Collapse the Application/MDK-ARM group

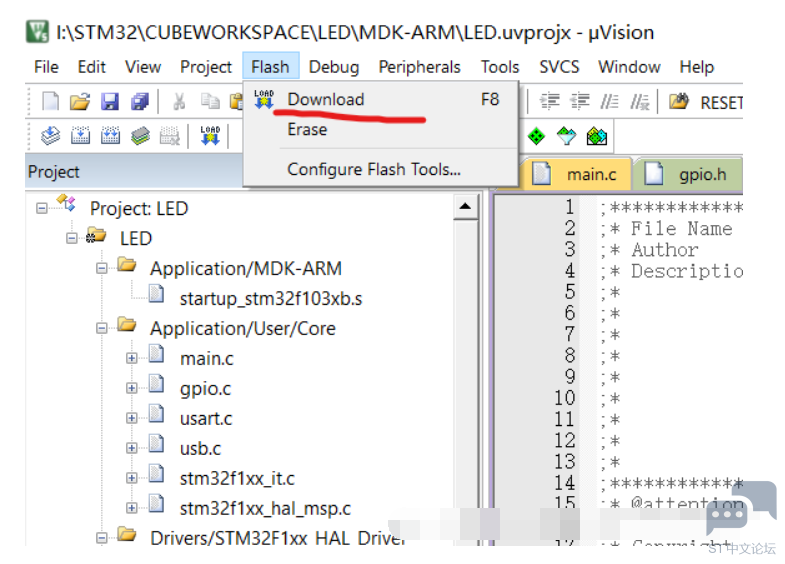coord(102,268)
